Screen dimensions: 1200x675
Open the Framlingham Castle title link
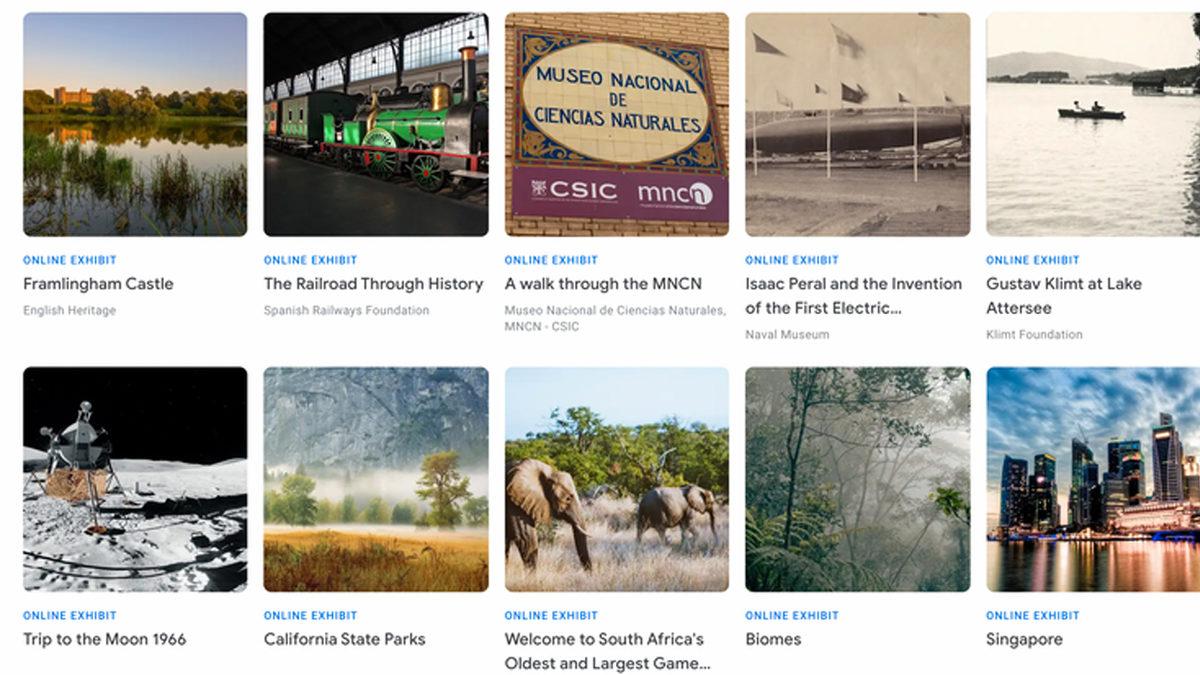pos(98,284)
